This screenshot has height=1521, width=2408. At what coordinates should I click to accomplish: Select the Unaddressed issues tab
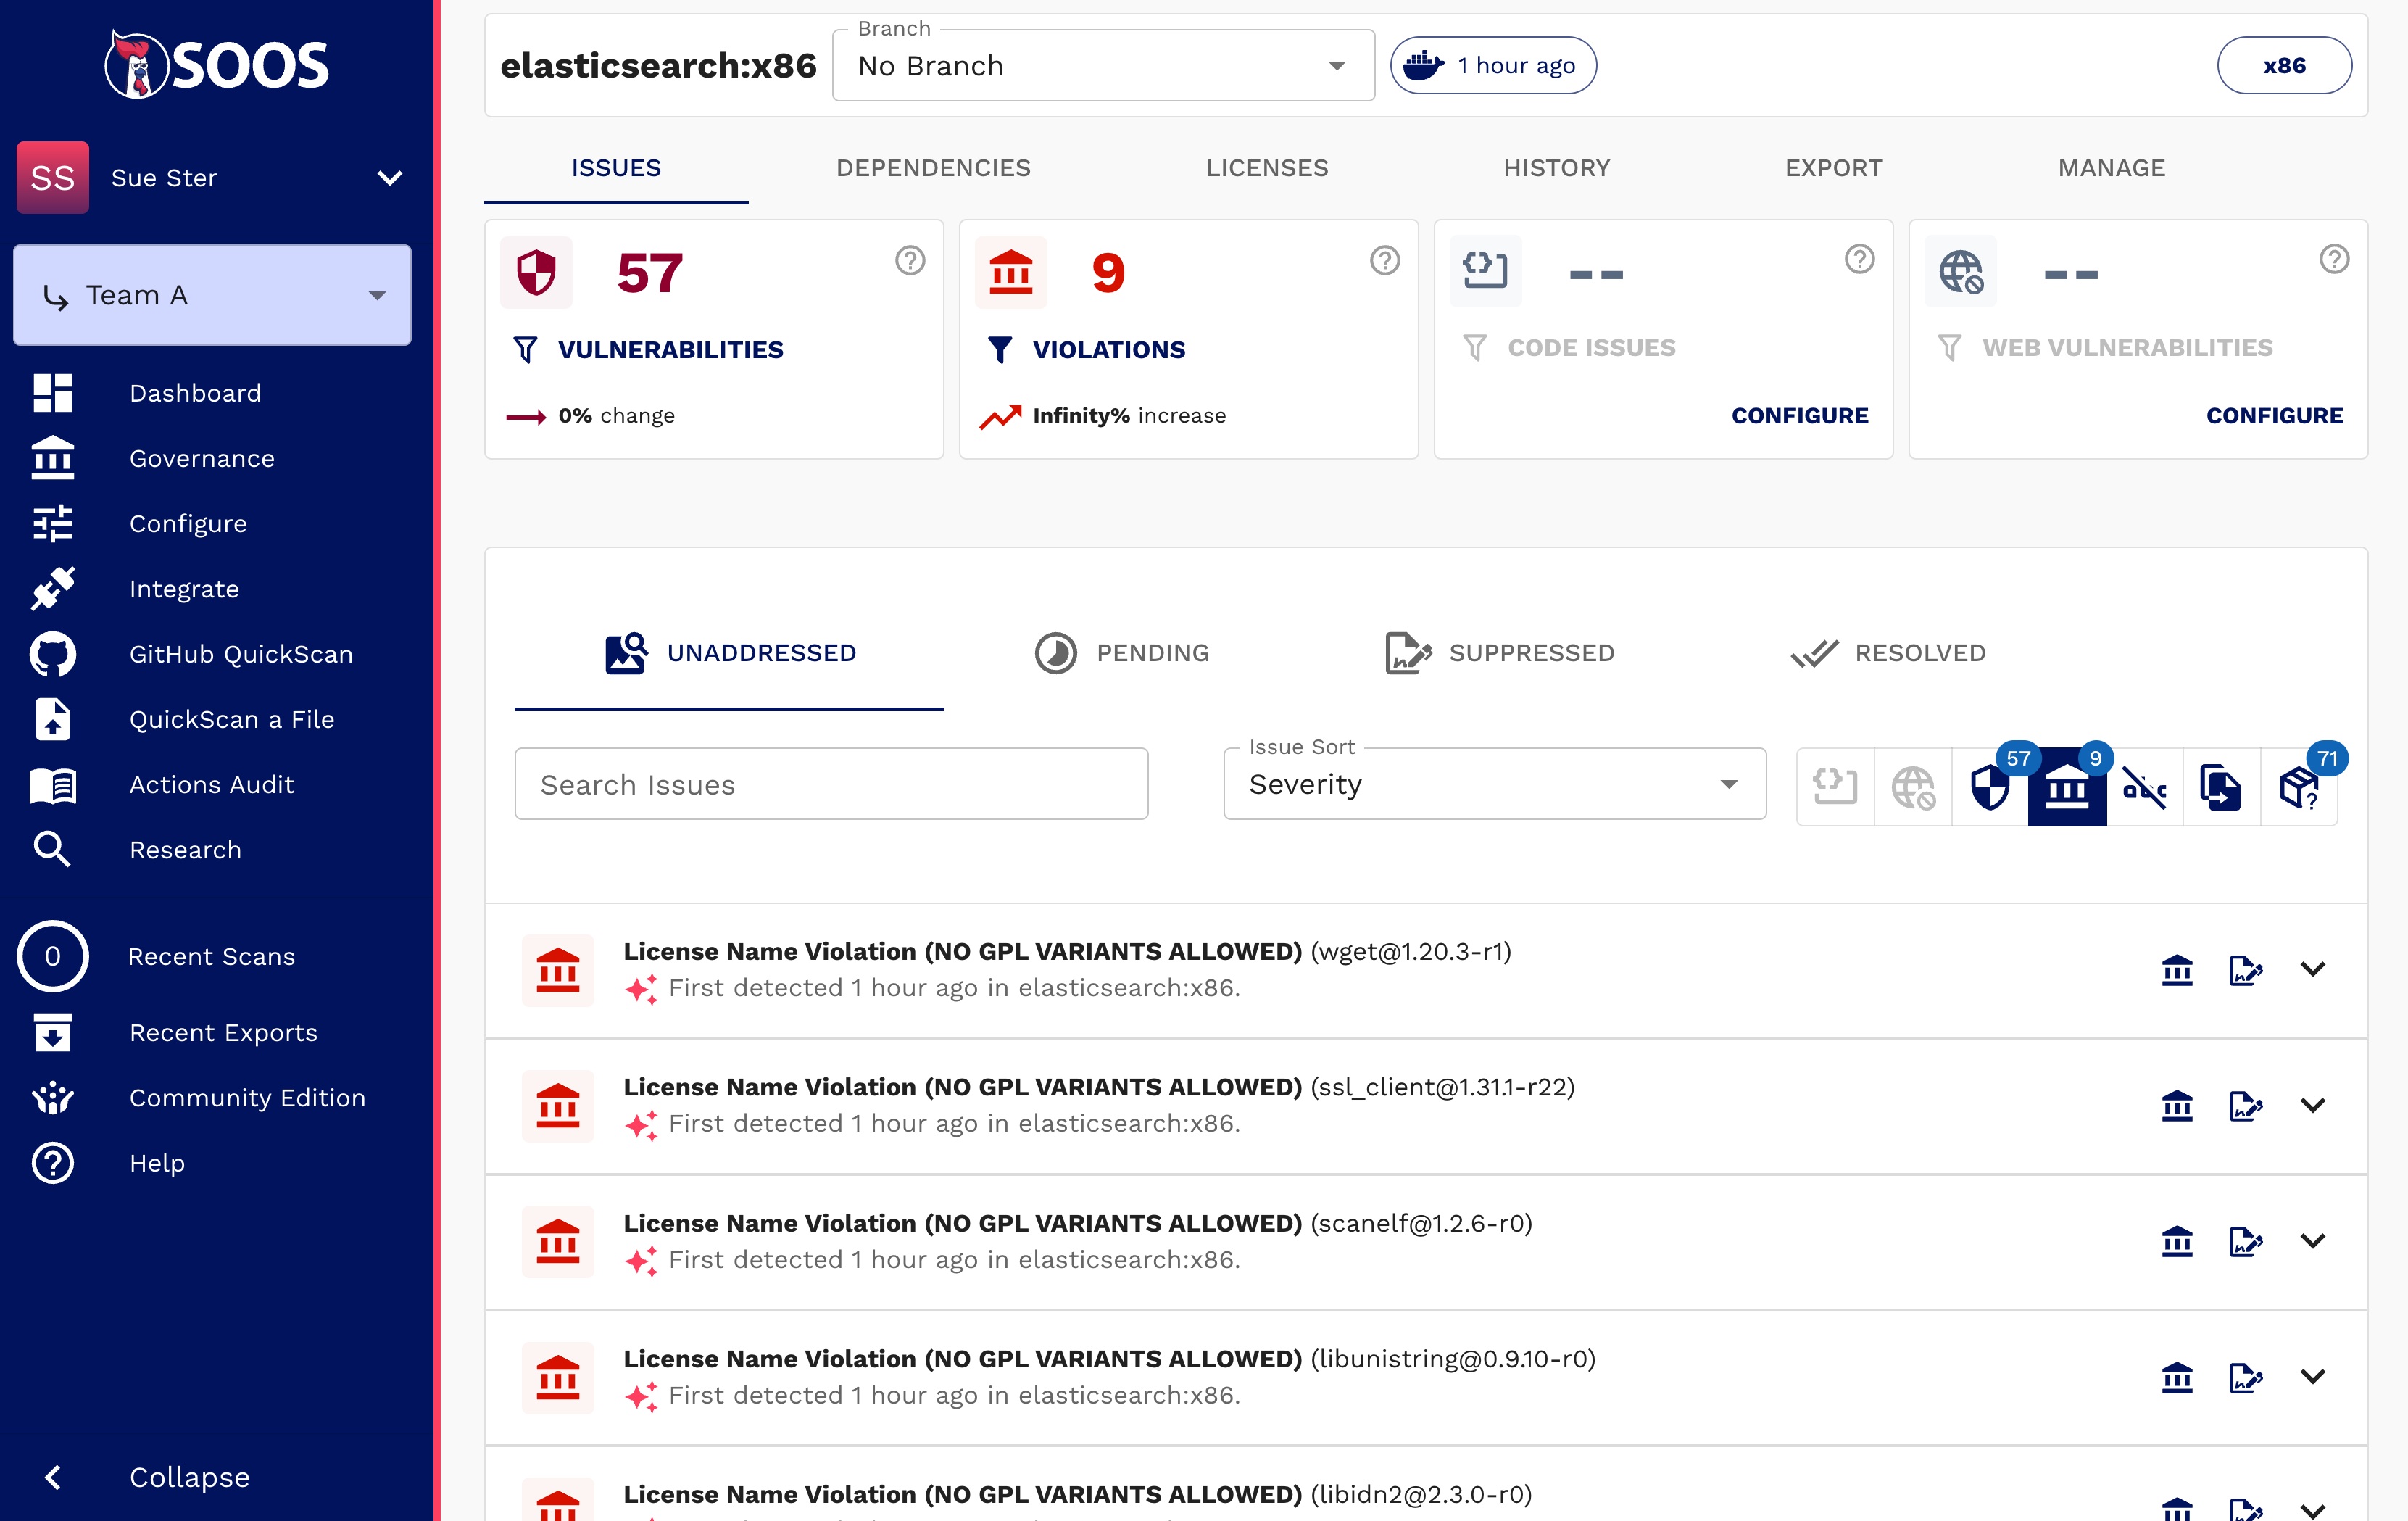[729, 653]
